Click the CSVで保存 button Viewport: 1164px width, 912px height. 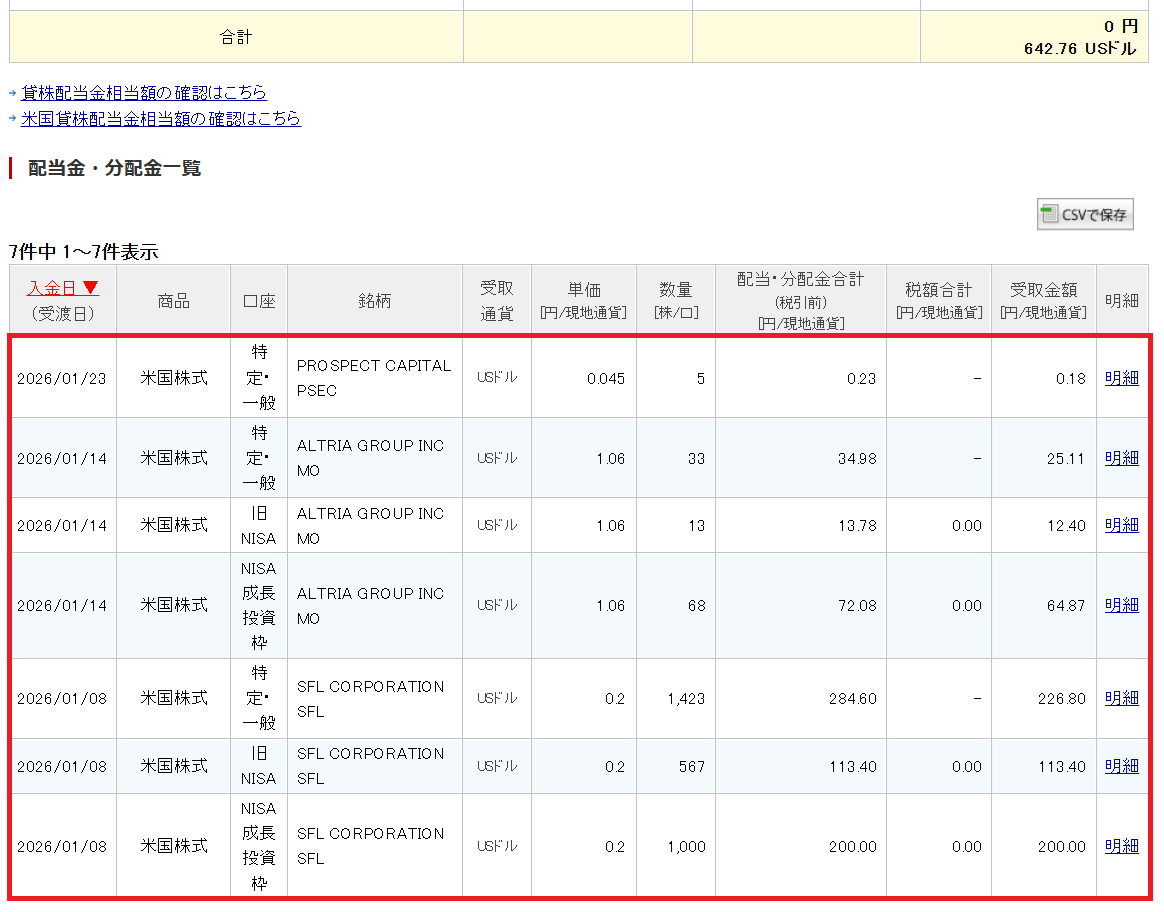click(x=1085, y=214)
